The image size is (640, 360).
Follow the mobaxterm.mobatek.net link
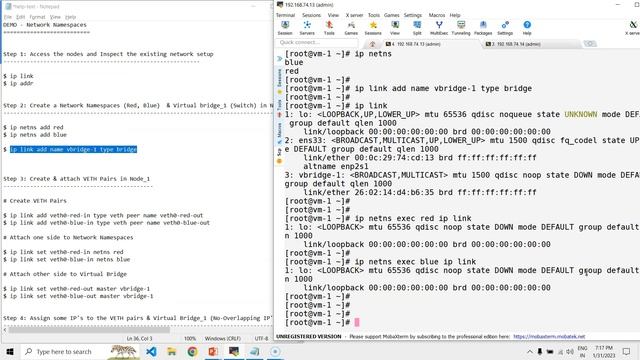click(x=549, y=337)
